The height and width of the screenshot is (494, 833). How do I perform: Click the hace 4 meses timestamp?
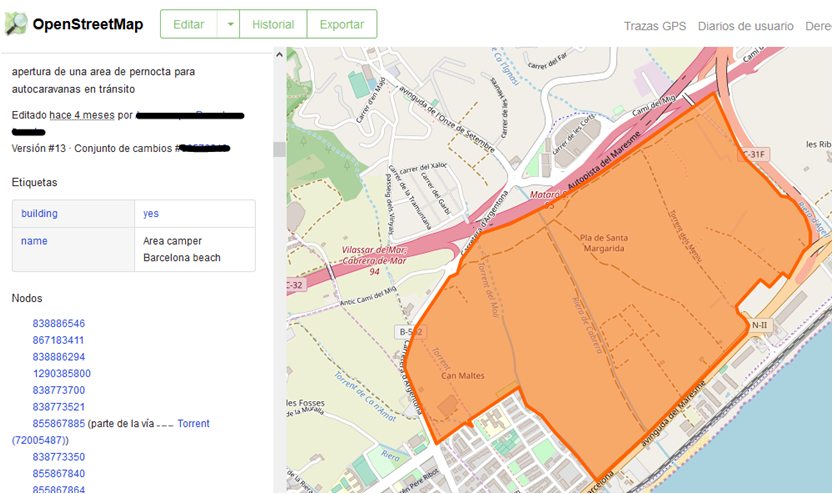[82, 115]
